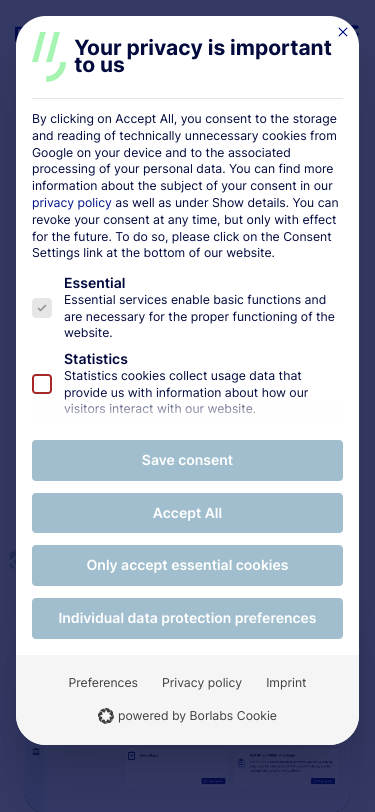This screenshot has width=375, height=812.
Task: Open the Imprint footer link
Action: coord(286,683)
